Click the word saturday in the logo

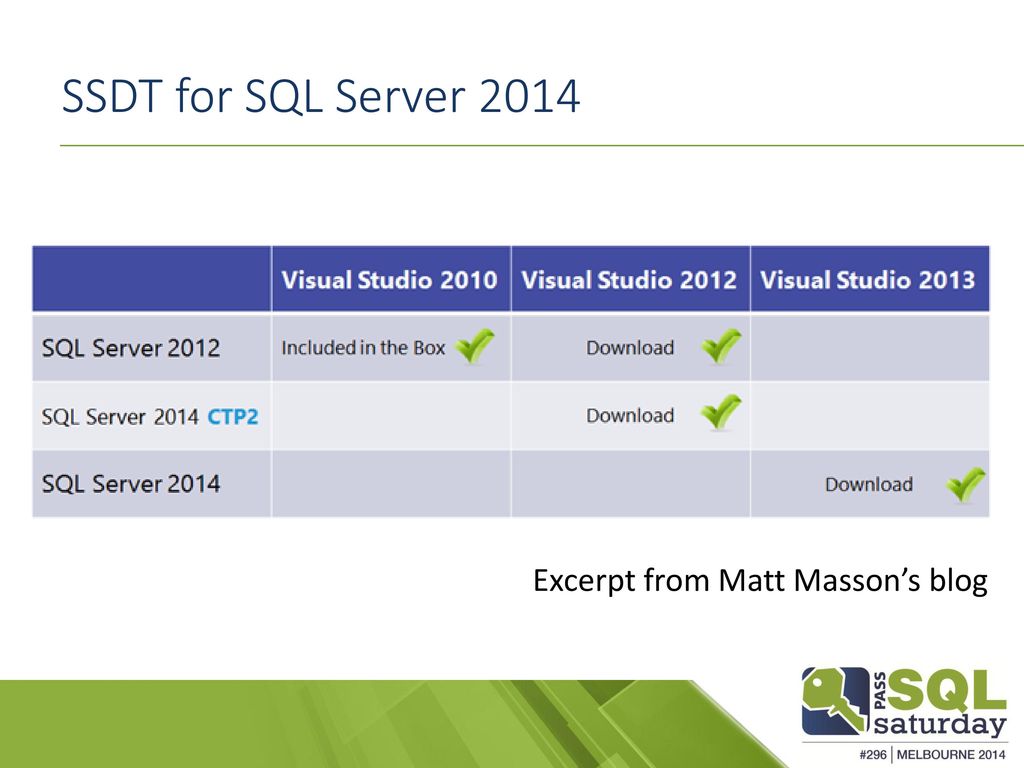940,724
